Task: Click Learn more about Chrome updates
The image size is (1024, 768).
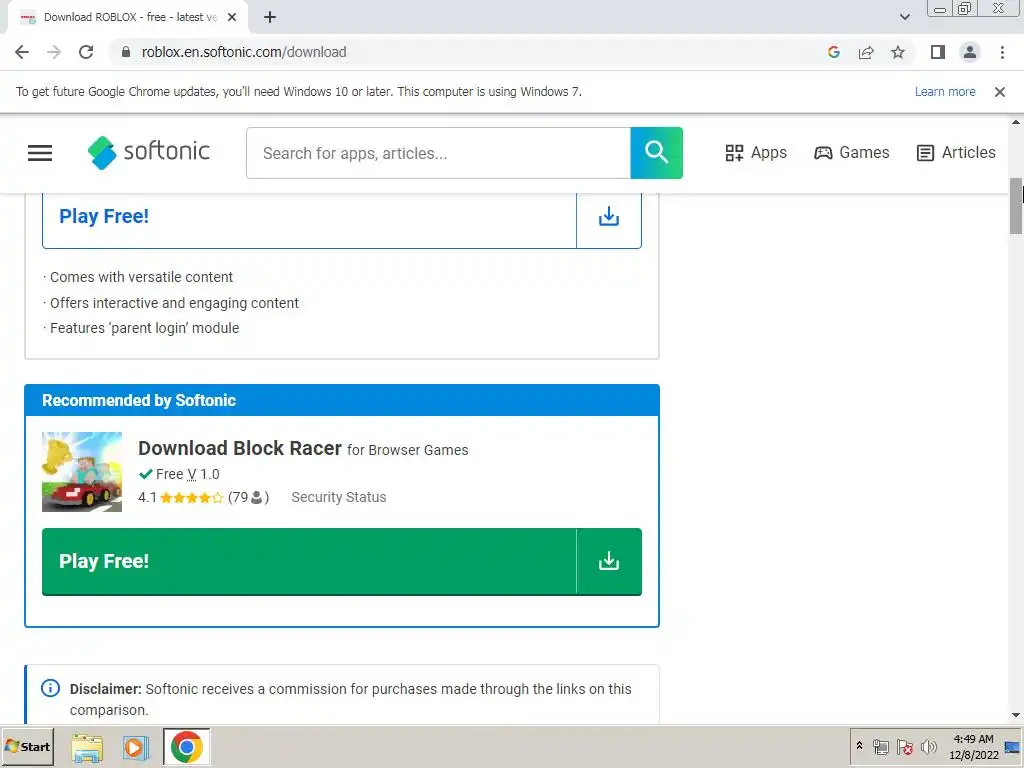Action: point(945,92)
